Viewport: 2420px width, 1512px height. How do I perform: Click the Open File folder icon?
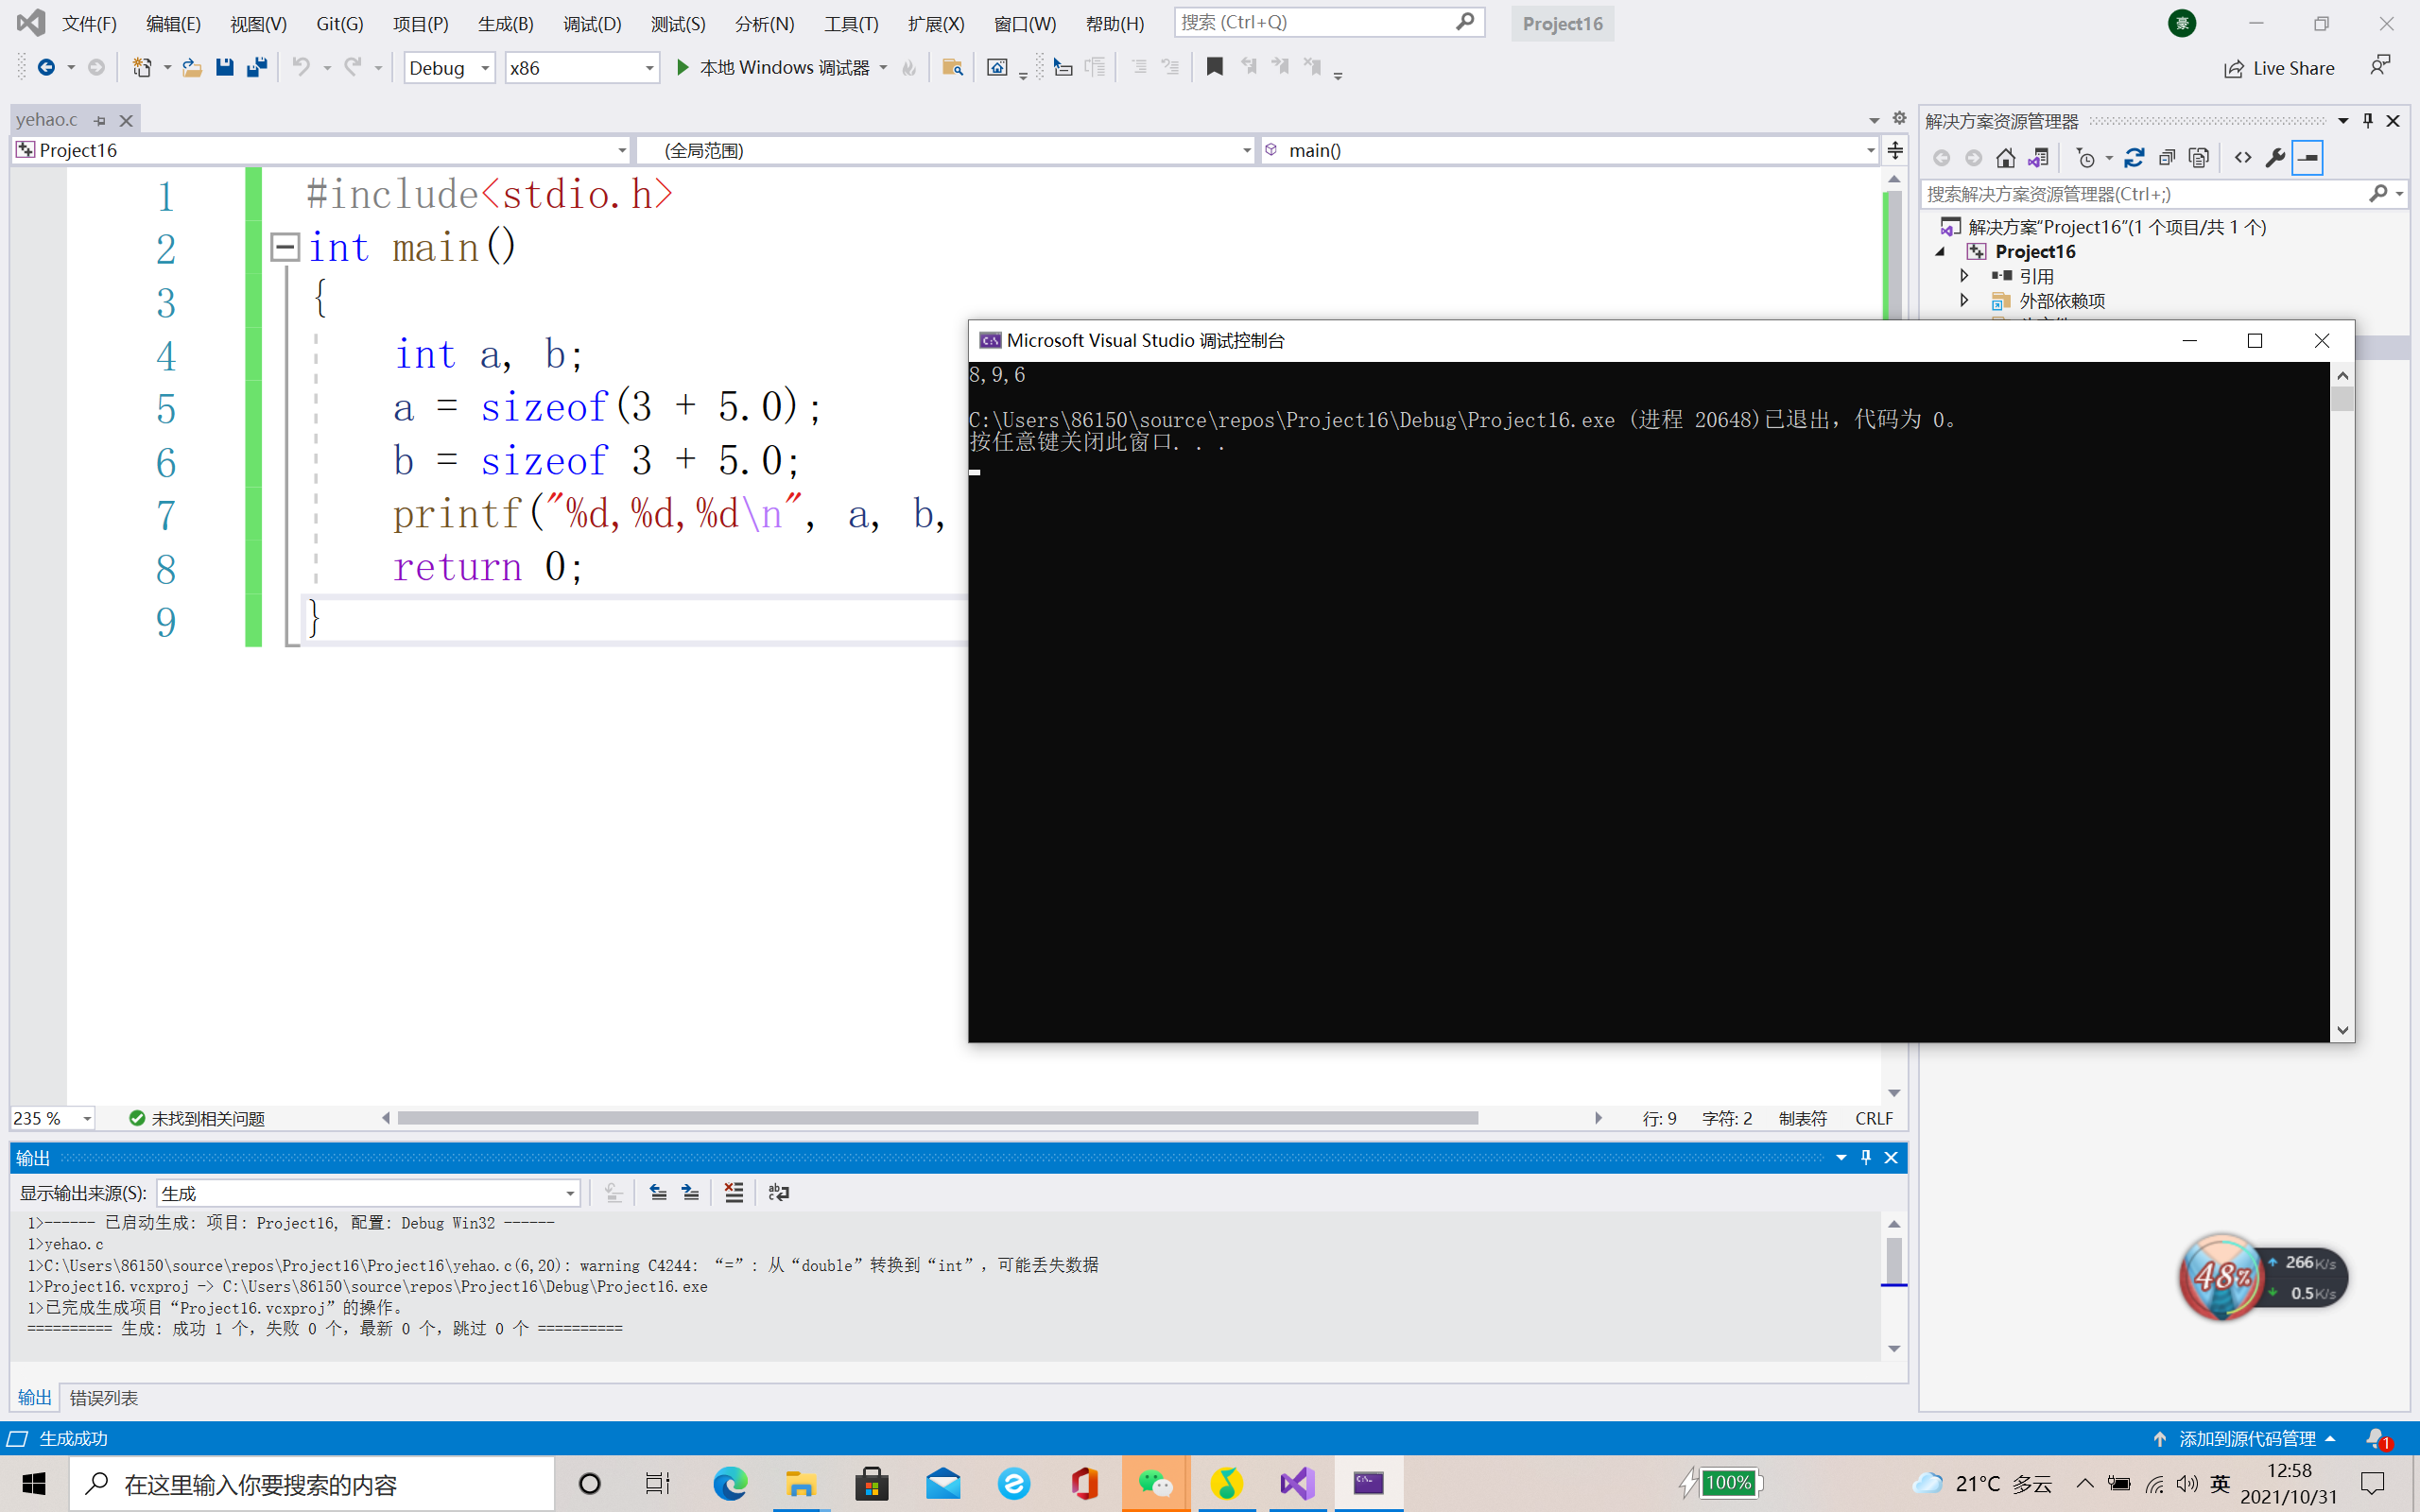point(191,67)
